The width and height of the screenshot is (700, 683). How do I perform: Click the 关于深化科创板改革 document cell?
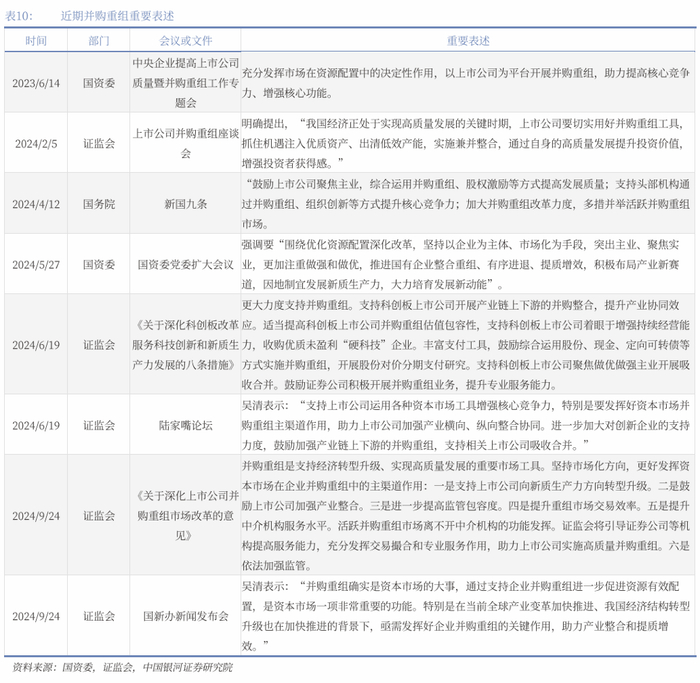(185, 345)
